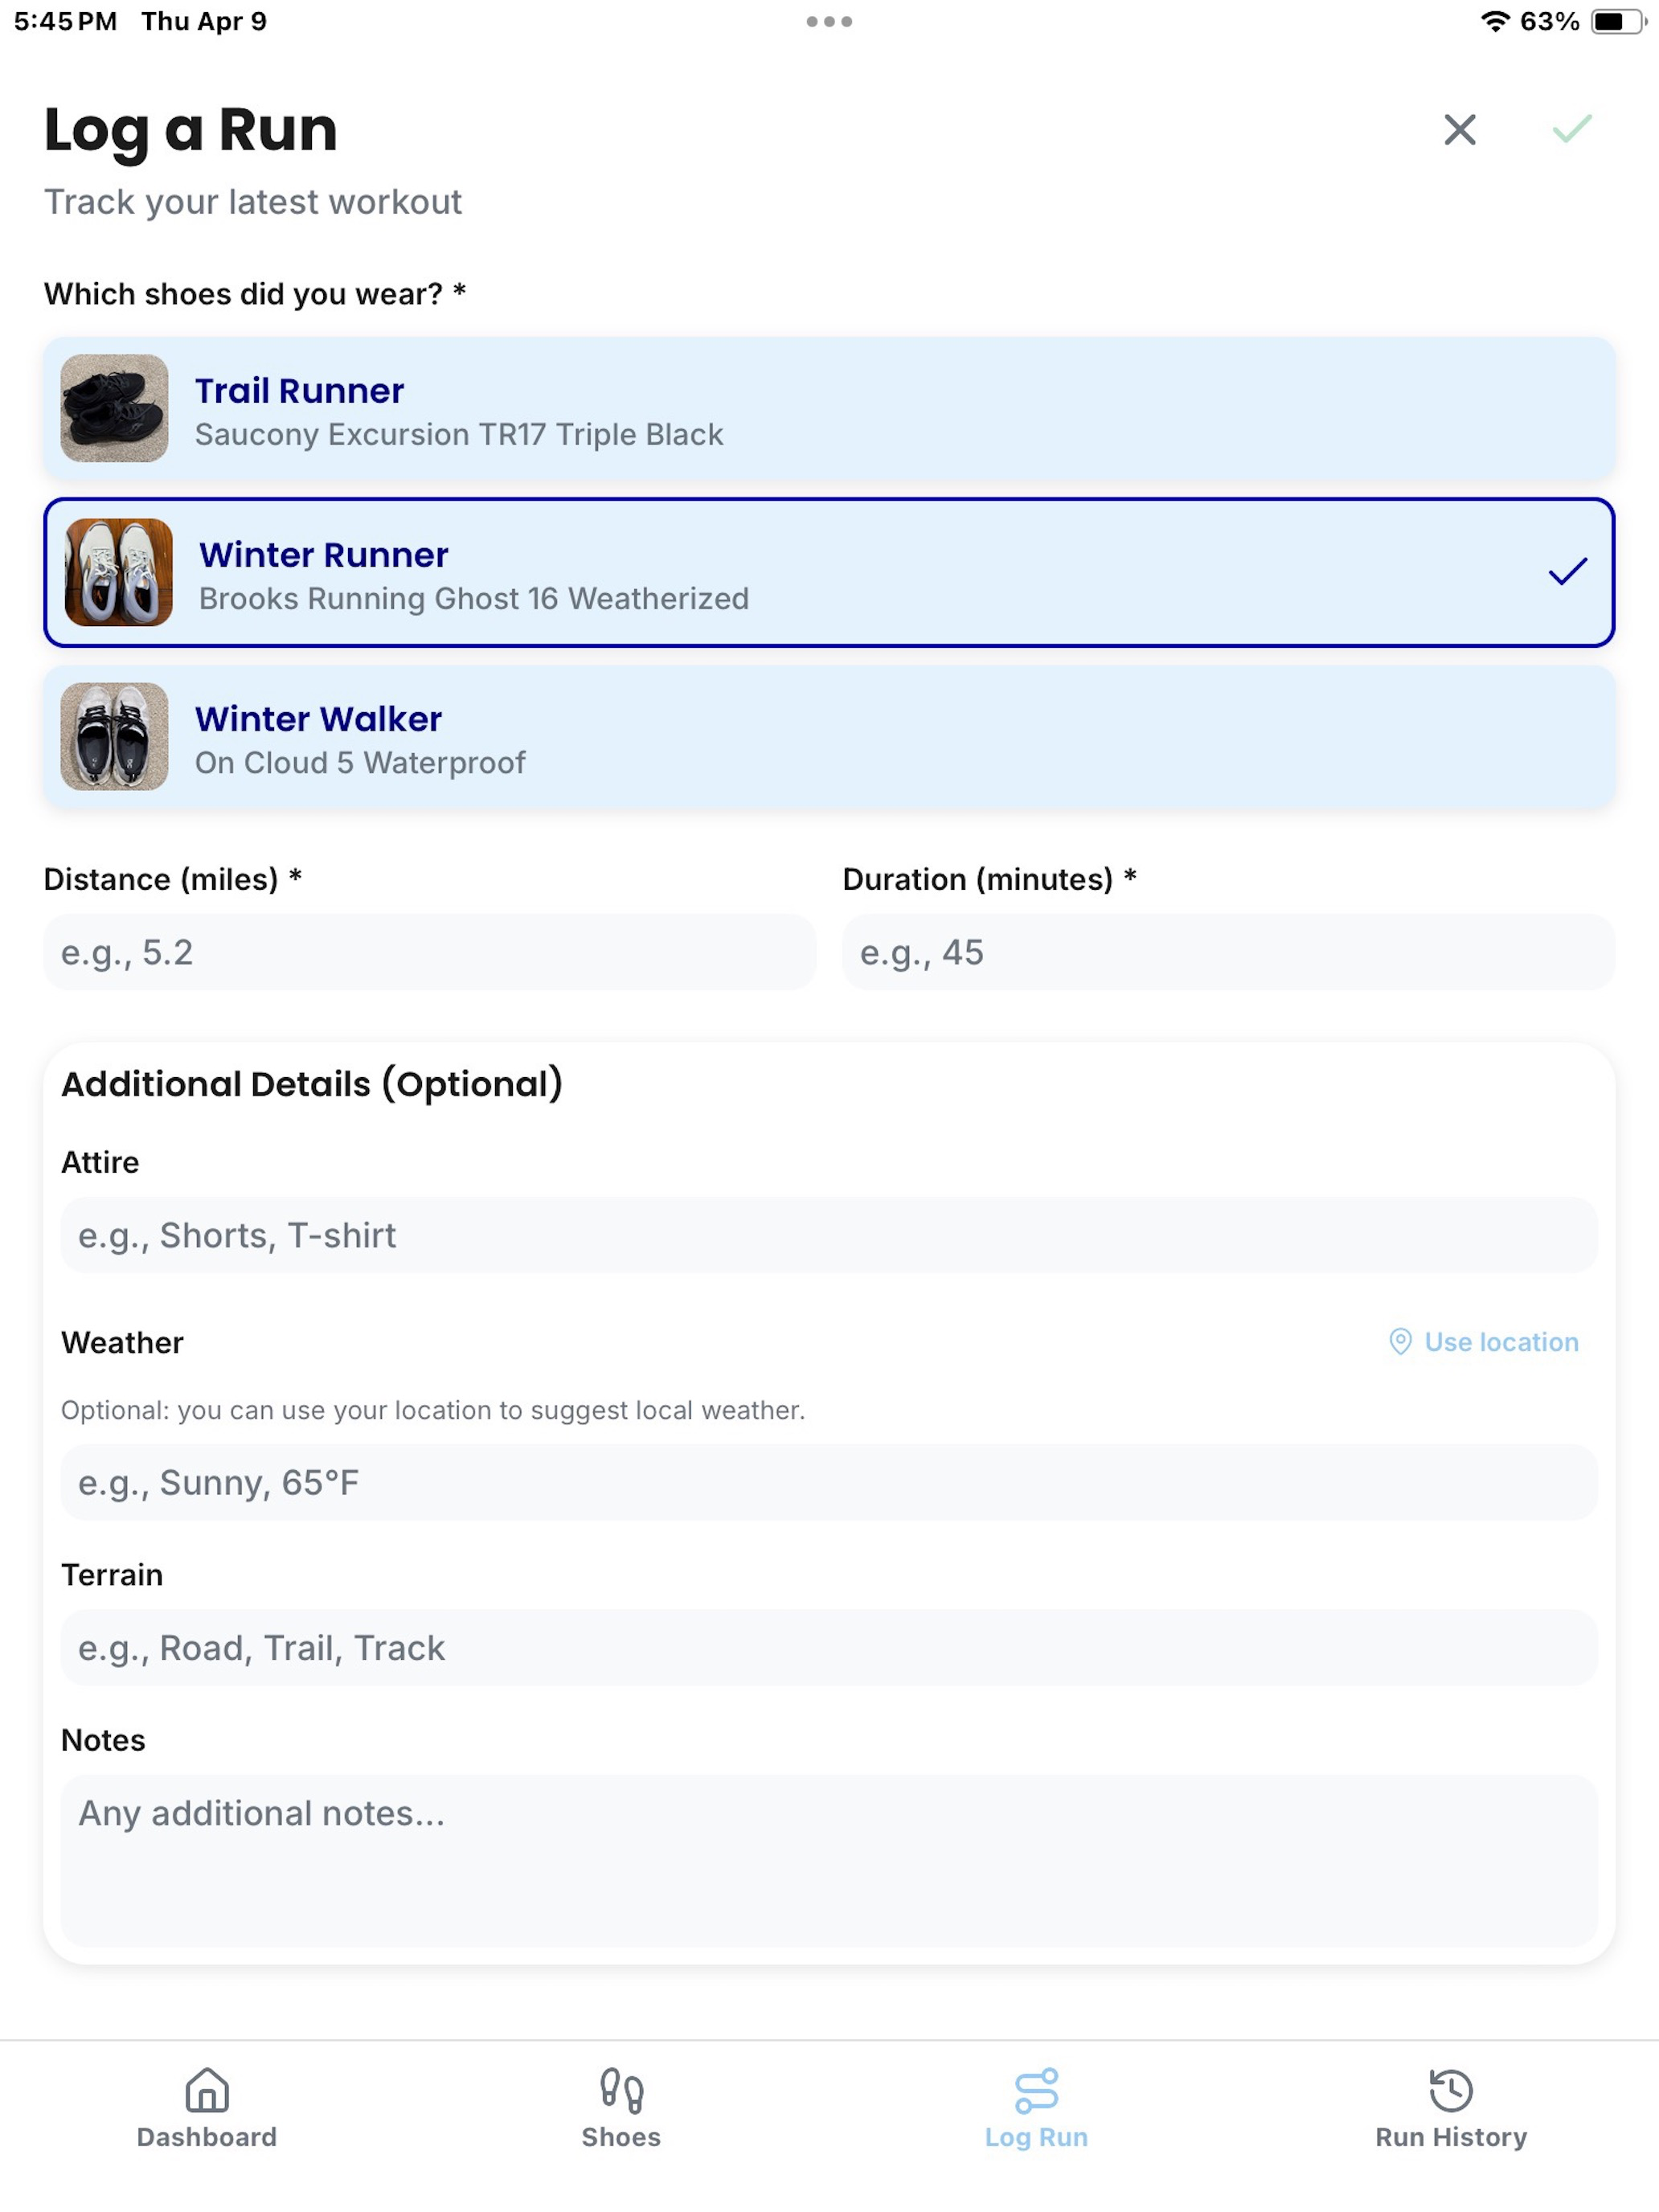Click into the Notes text area

click(829, 1860)
